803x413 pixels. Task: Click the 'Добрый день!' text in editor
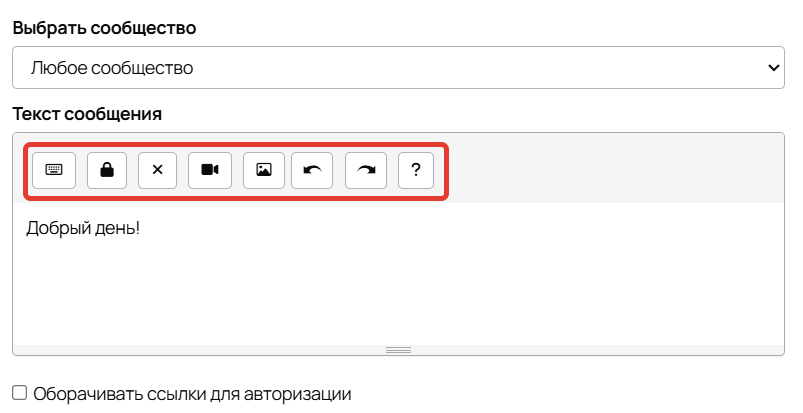pyautogui.click(x=83, y=228)
